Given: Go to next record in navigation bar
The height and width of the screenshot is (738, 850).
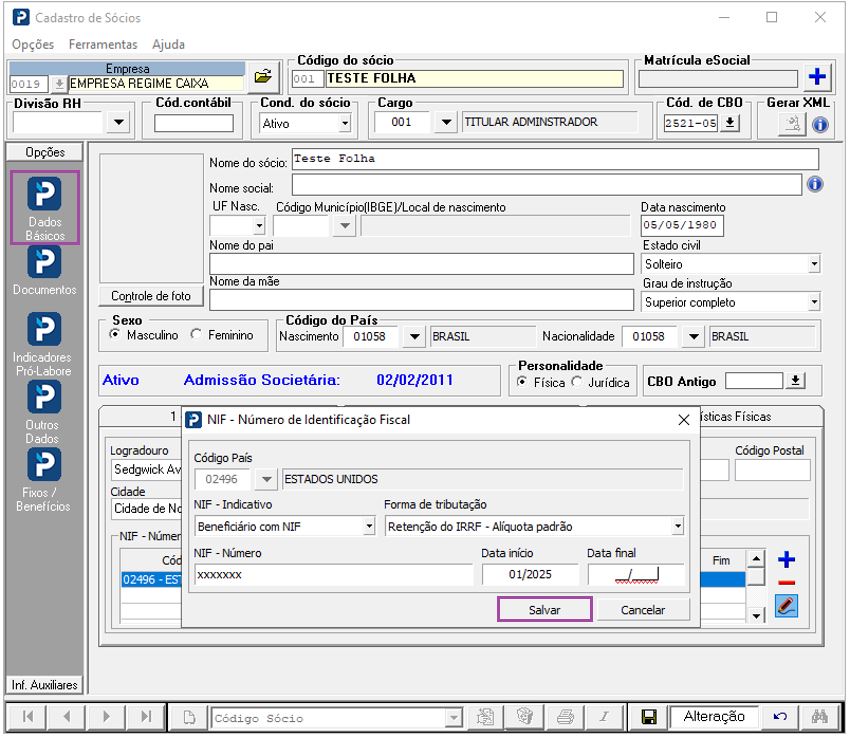Looking at the screenshot, I should click(x=106, y=717).
